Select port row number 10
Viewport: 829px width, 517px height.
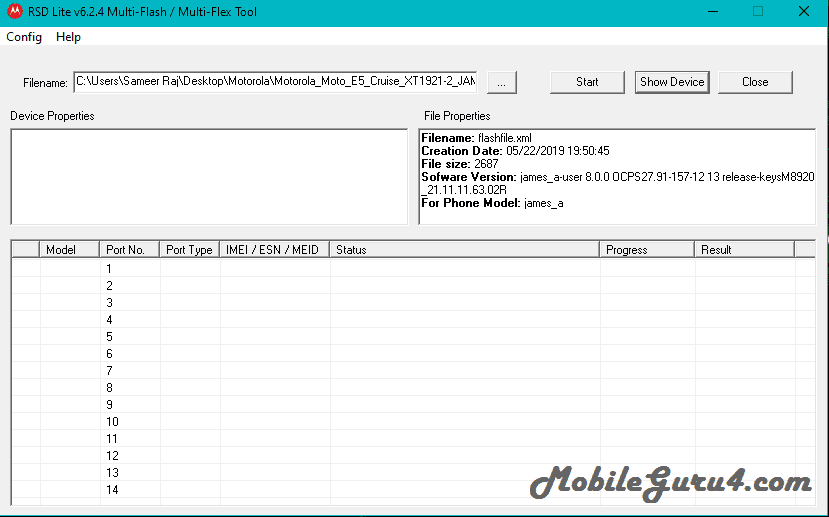point(413,421)
